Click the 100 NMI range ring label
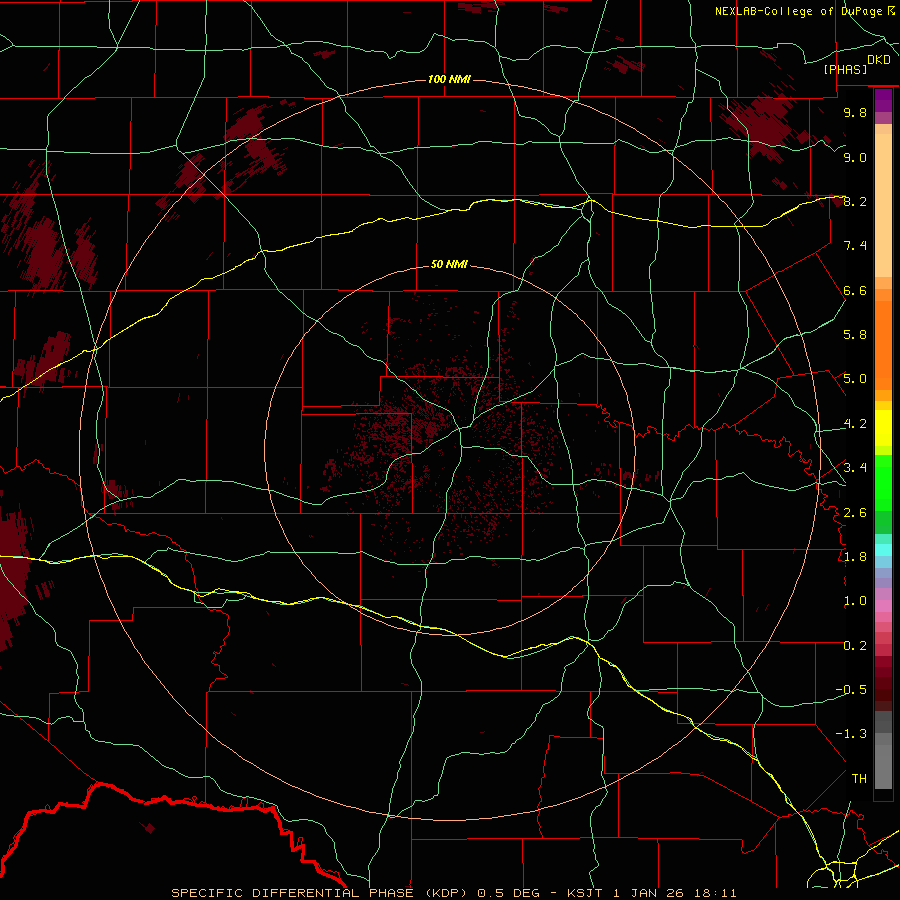900x900 pixels. click(x=449, y=79)
